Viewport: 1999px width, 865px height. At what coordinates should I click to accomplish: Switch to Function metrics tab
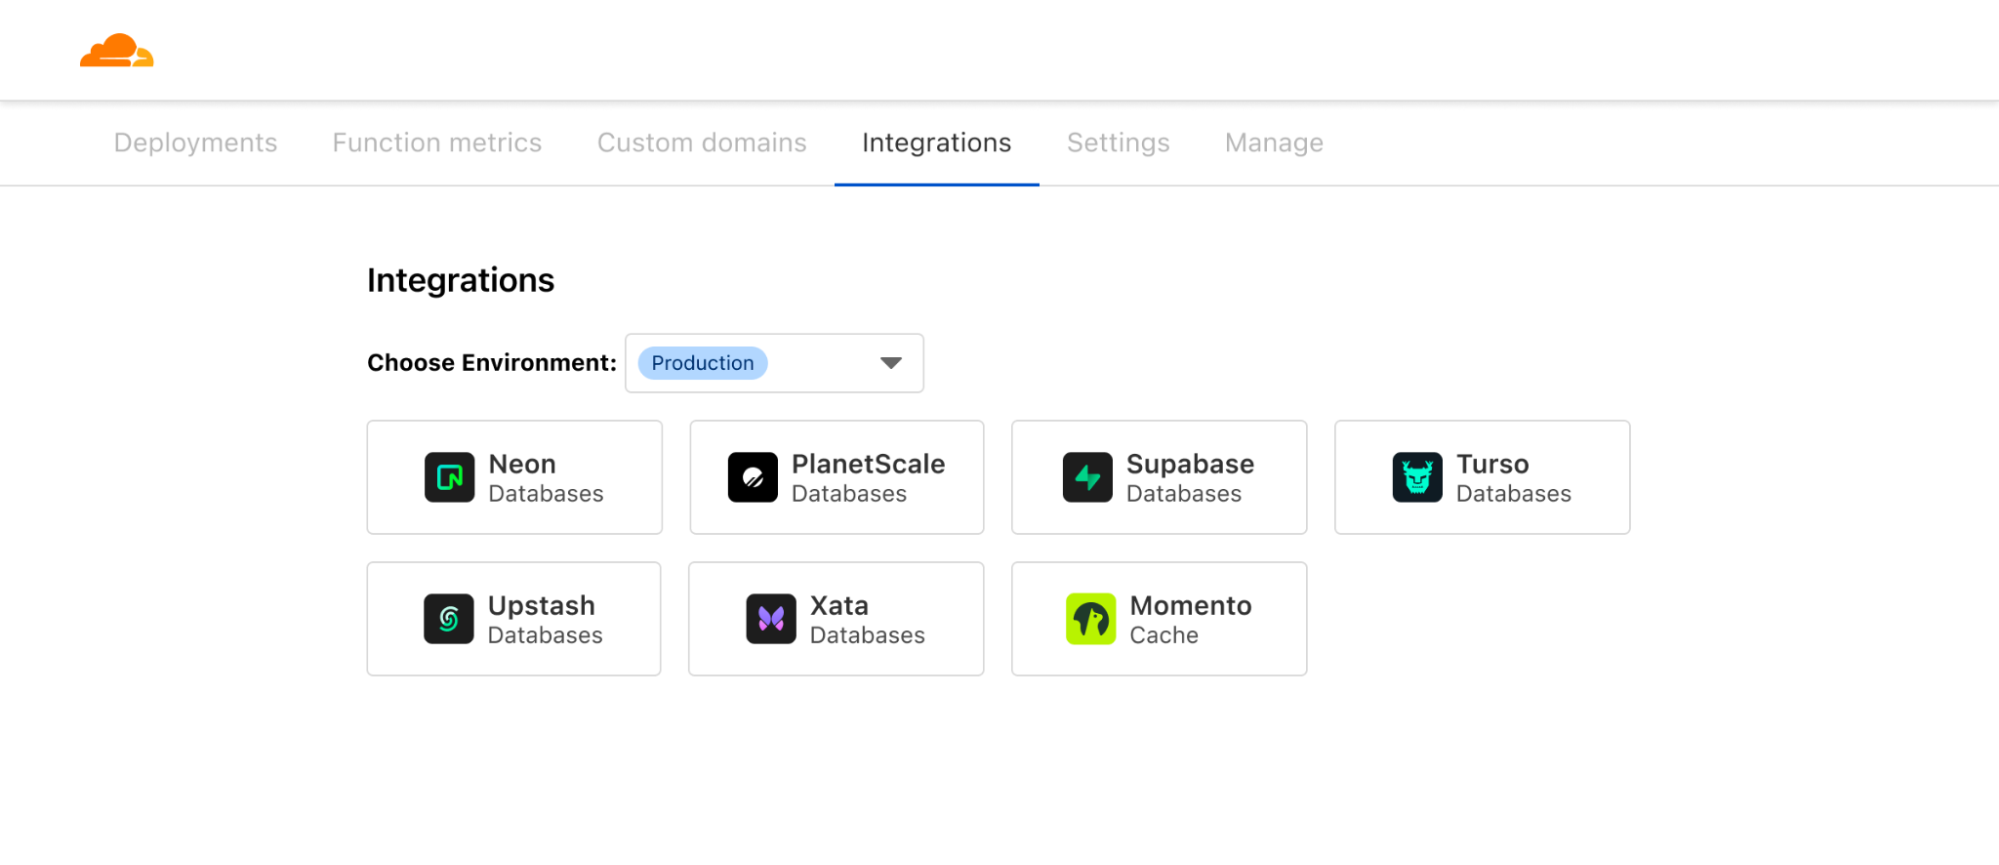click(x=437, y=143)
